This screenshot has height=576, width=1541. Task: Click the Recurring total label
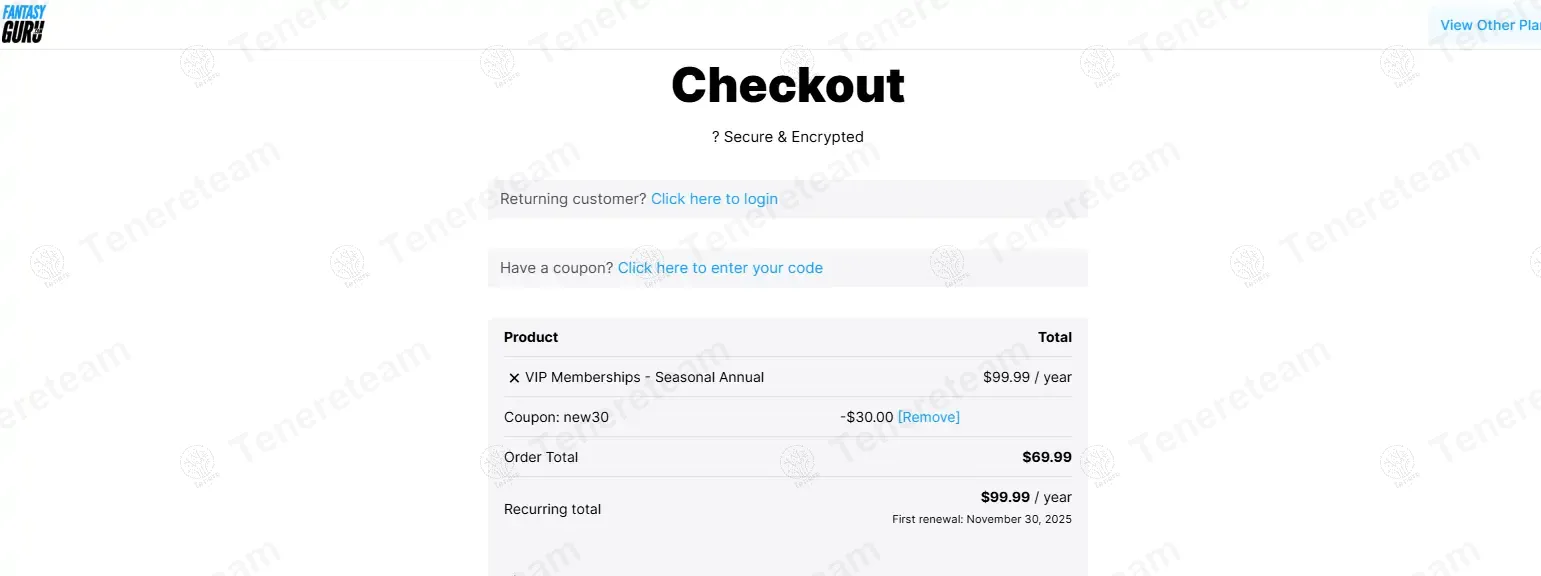point(552,509)
